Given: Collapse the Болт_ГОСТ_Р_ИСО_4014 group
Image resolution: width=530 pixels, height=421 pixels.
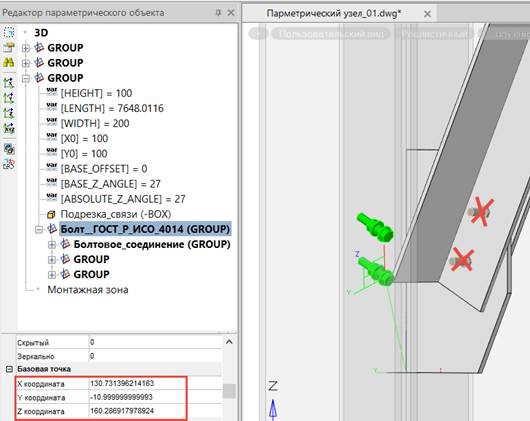Looking at the screenshot, I should point(39,229).
